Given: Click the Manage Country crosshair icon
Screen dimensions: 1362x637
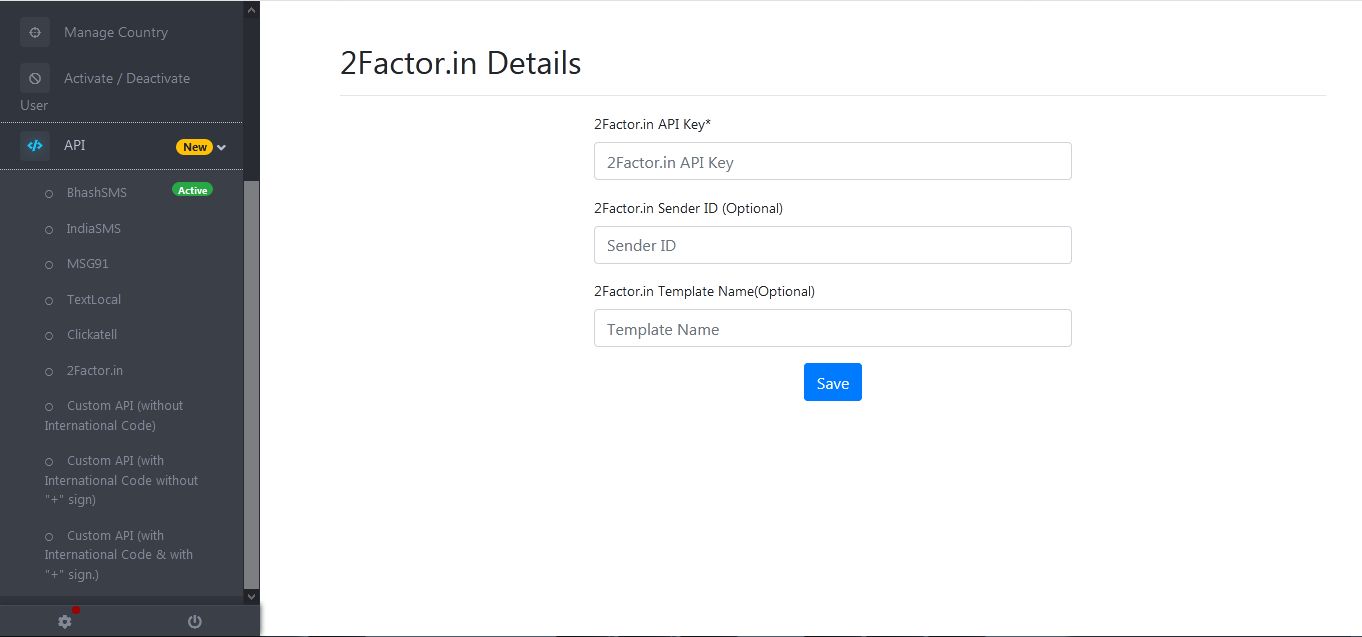Looking at the screenshot, I should [35, 32].
